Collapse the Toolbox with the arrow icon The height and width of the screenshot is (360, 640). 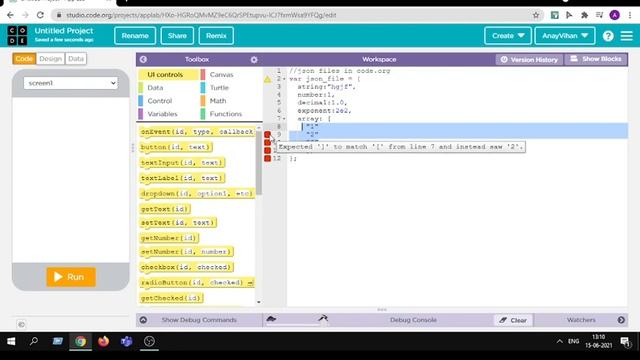pyautogui.click(x=143, y=60)
